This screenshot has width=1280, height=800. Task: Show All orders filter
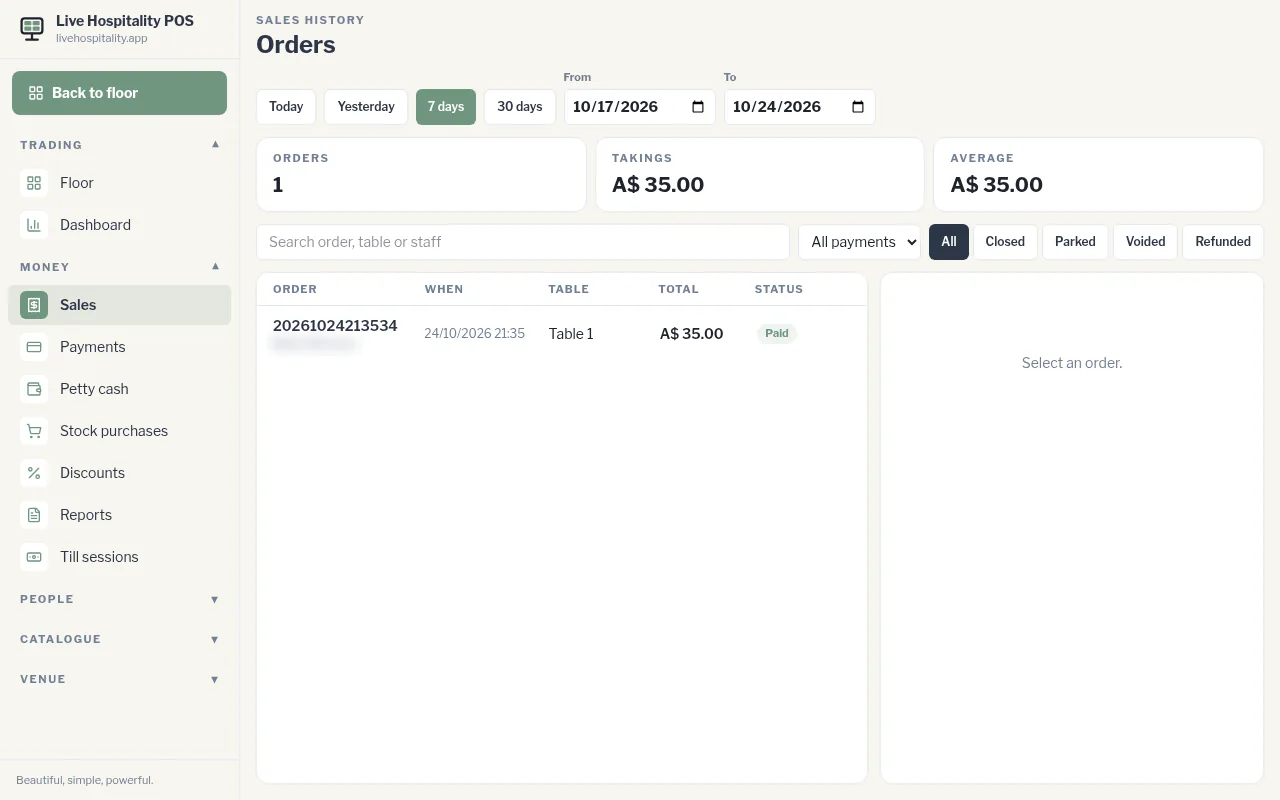[x=949, y=242]
